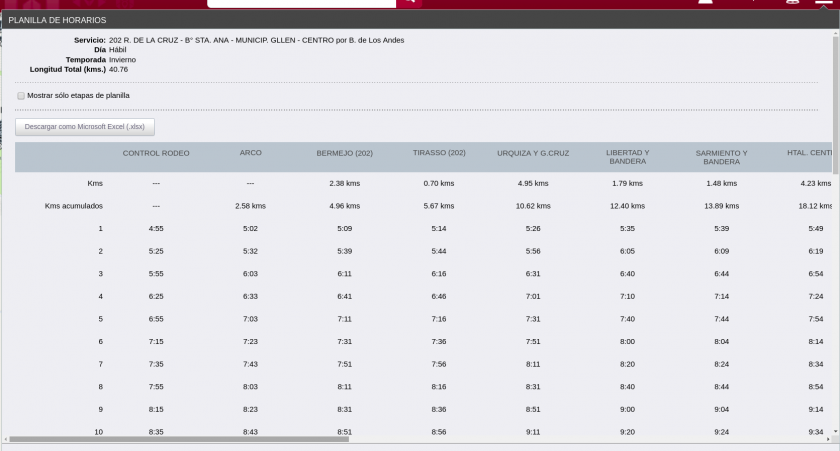The width and height of the screenshot is (840, 451).
Task: Click the vertical scrollbar thumb on right
Action: [835, 90]
